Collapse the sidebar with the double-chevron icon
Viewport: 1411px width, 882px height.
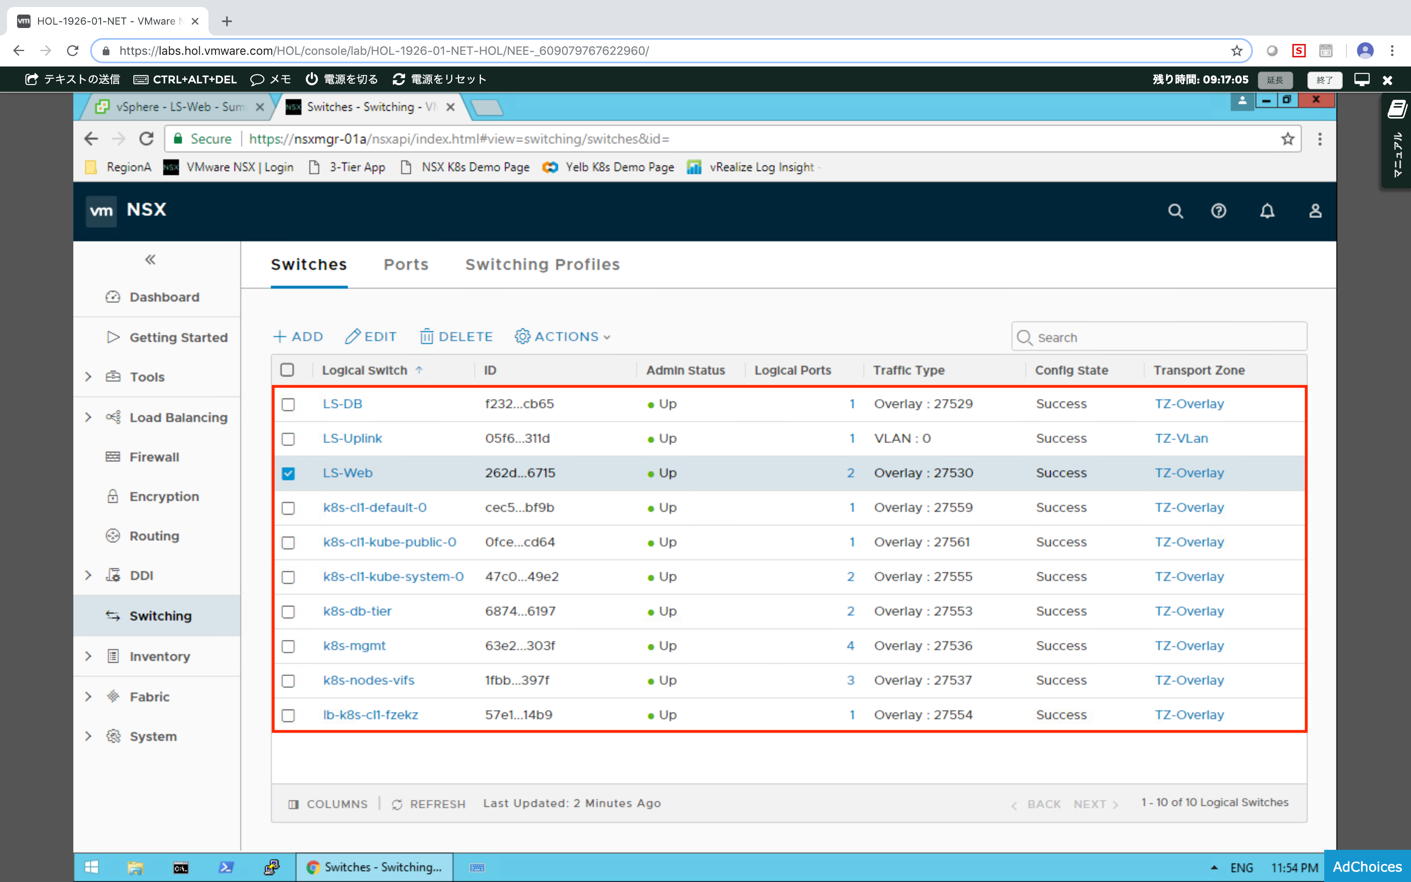[x=150, y=260]
